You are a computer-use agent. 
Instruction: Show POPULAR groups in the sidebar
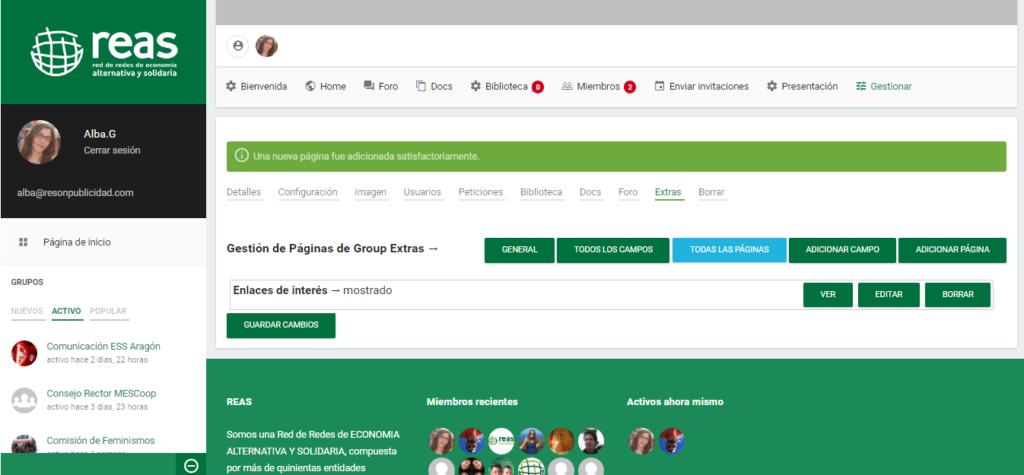[x=108, y=311]
